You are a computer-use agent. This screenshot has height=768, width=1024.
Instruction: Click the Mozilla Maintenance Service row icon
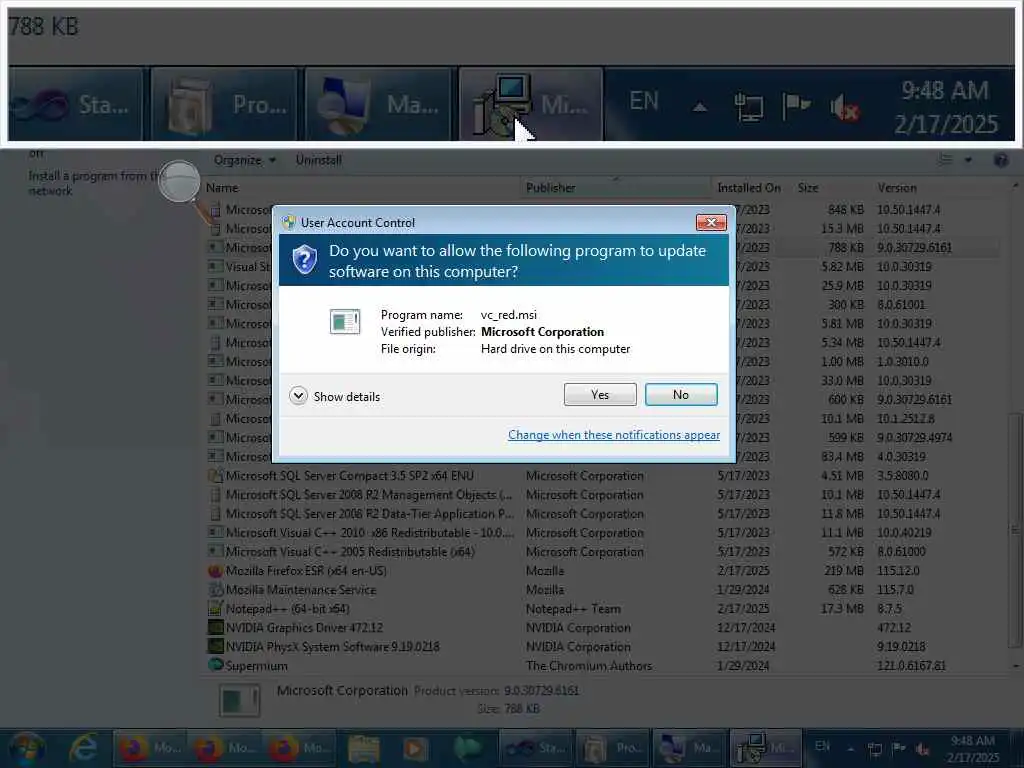215,590
